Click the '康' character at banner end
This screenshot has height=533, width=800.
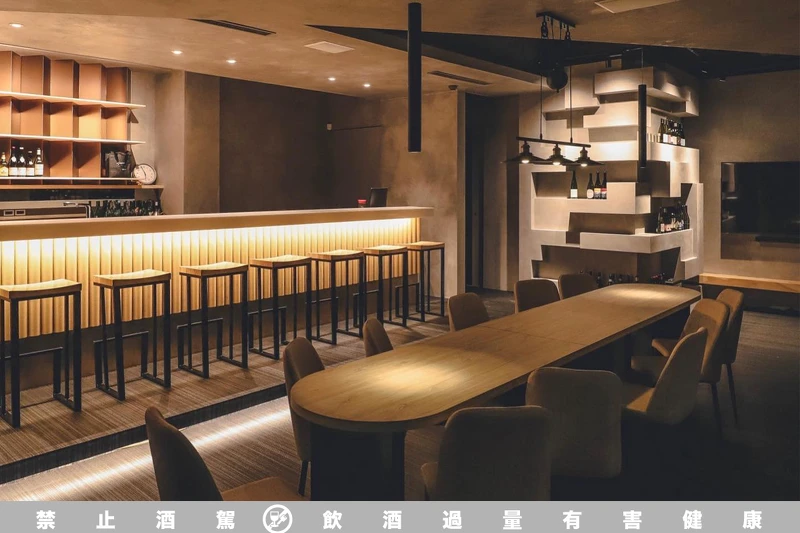click(752, 519)
